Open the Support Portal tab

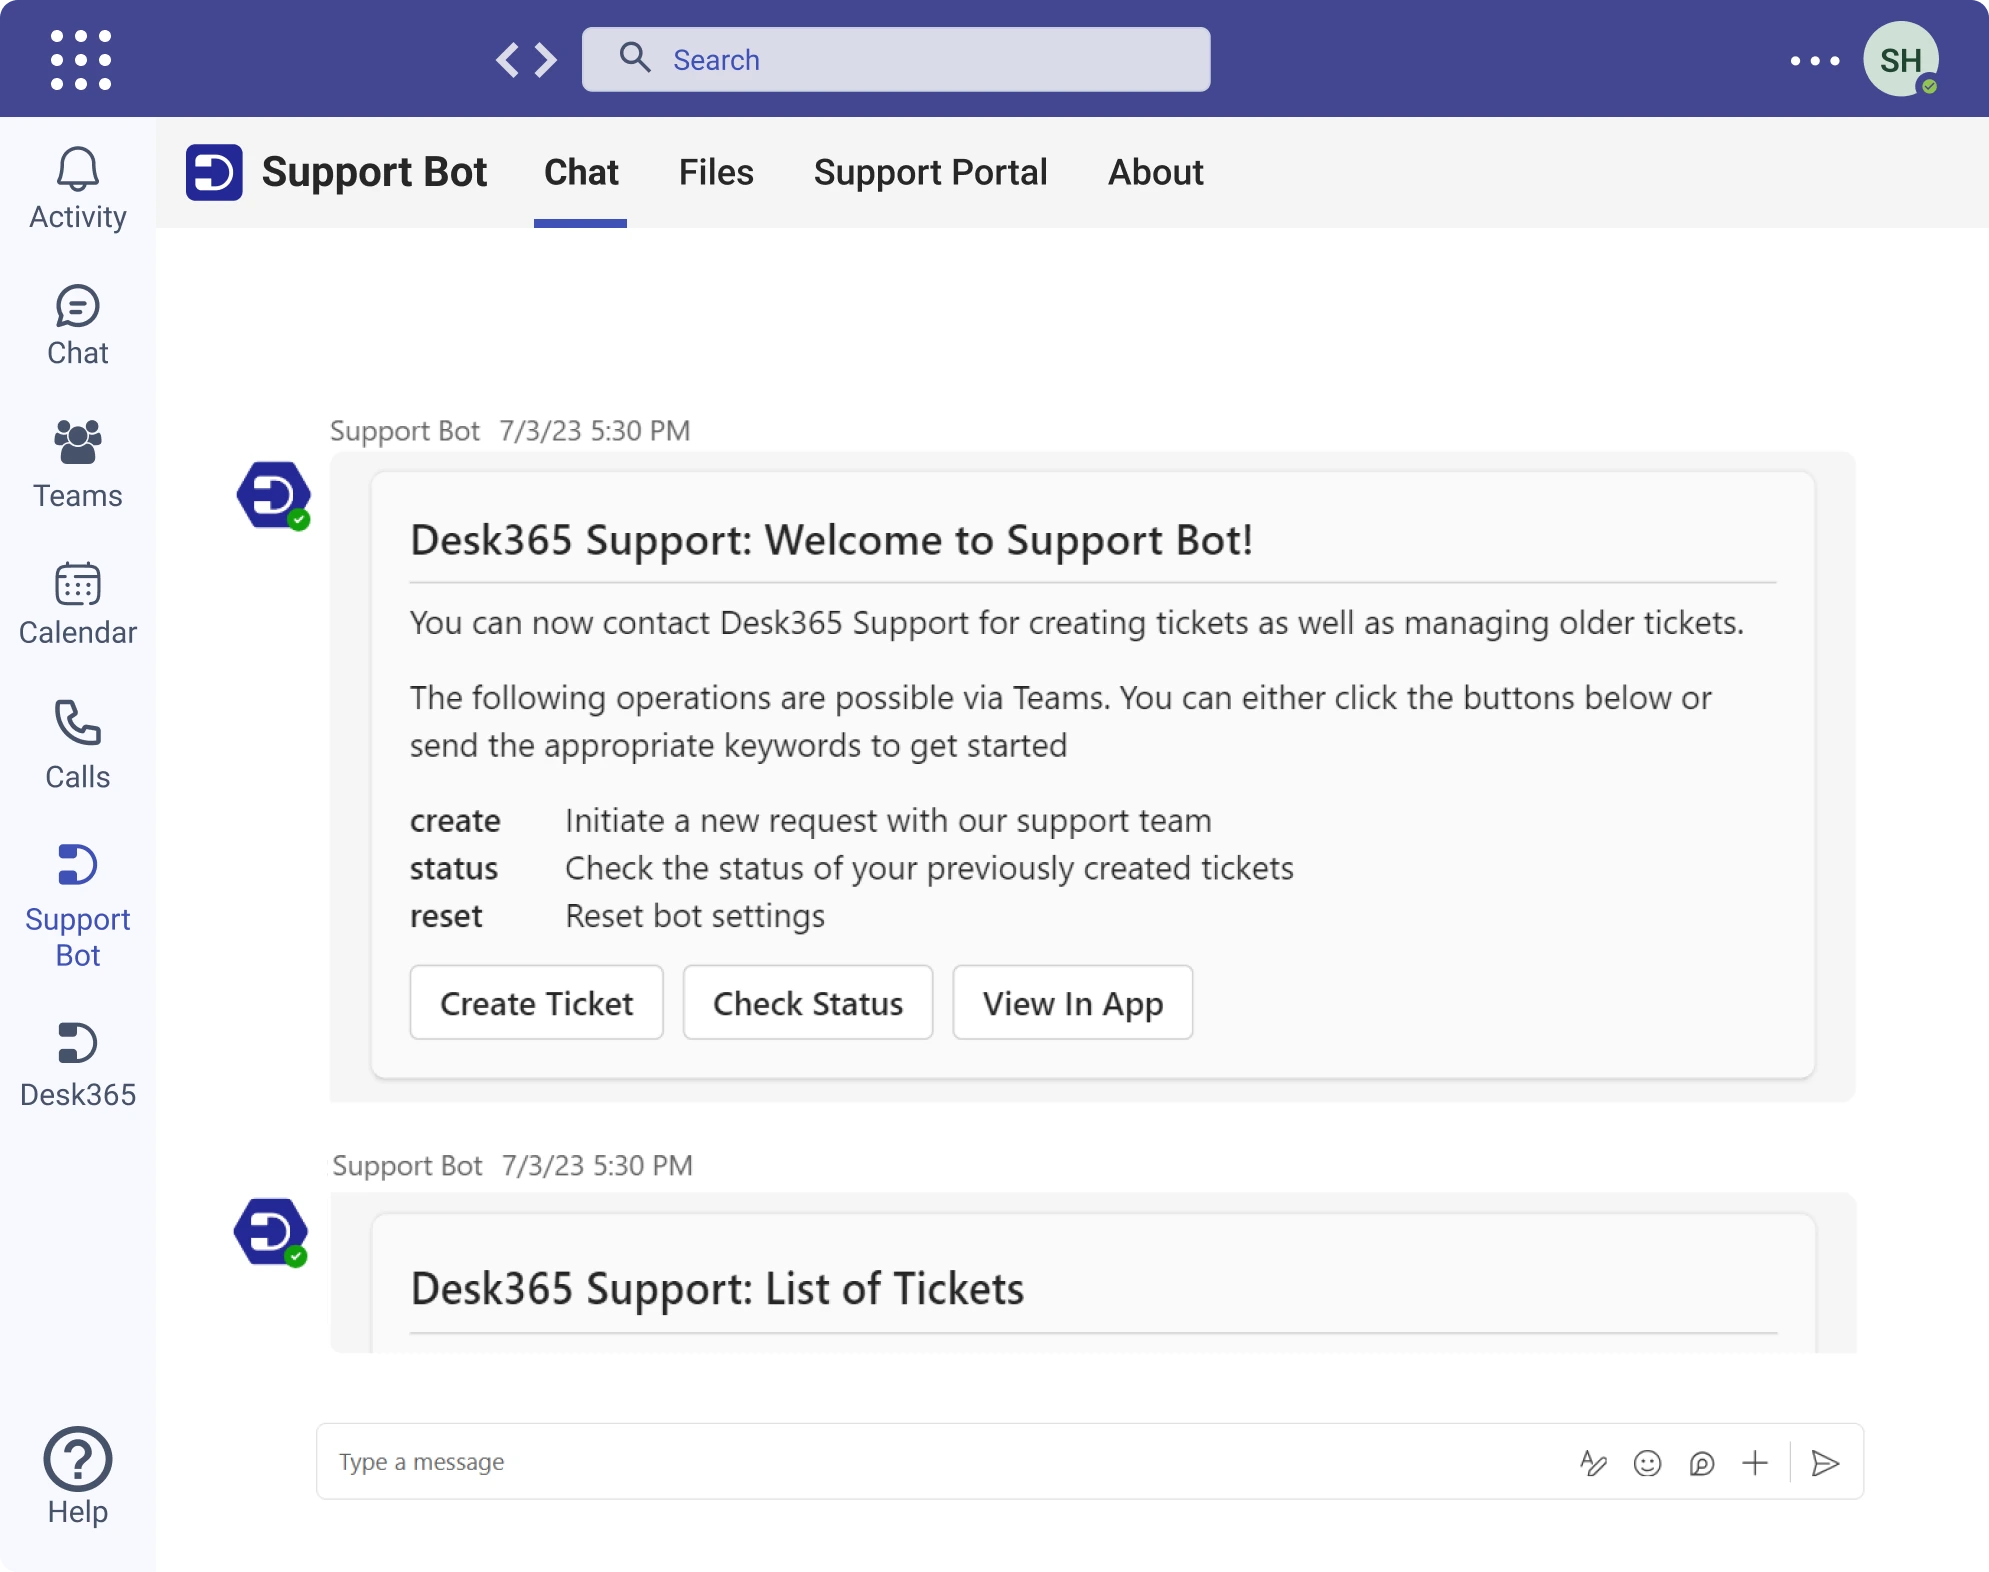pos(930,172)
